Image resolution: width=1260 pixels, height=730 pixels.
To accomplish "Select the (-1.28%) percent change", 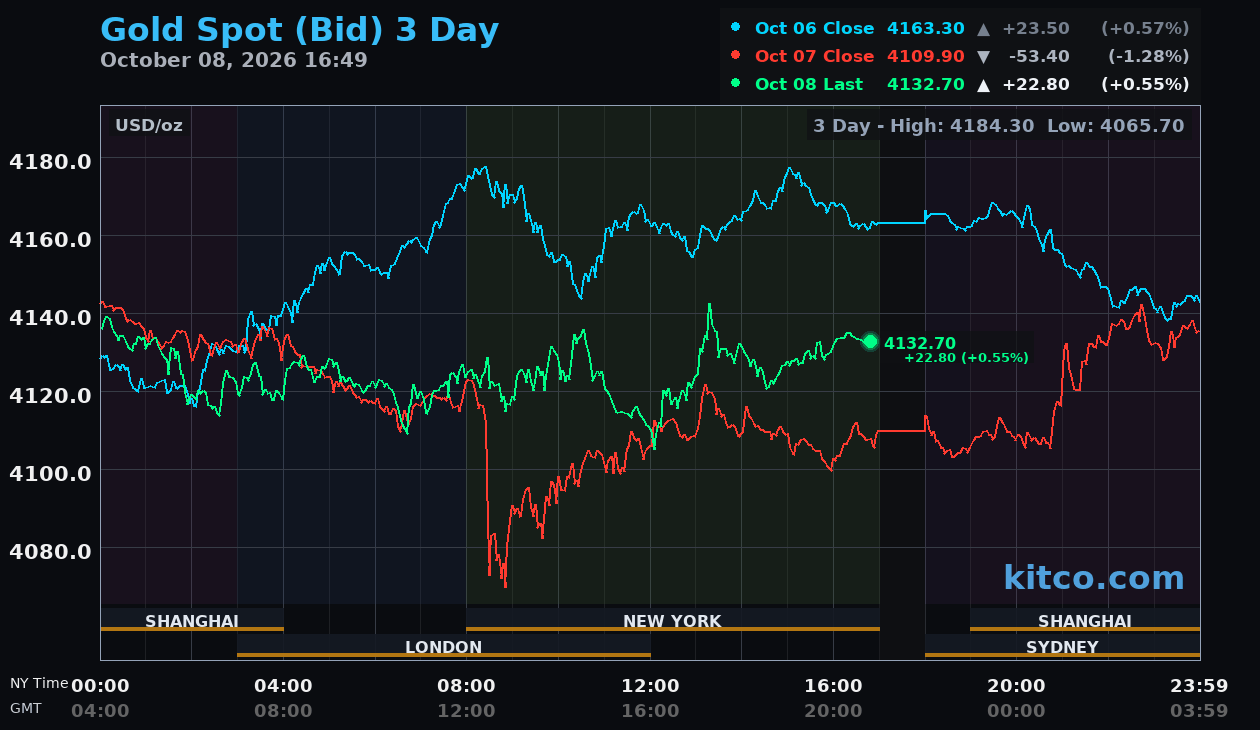I will [x=1149, y=56].
